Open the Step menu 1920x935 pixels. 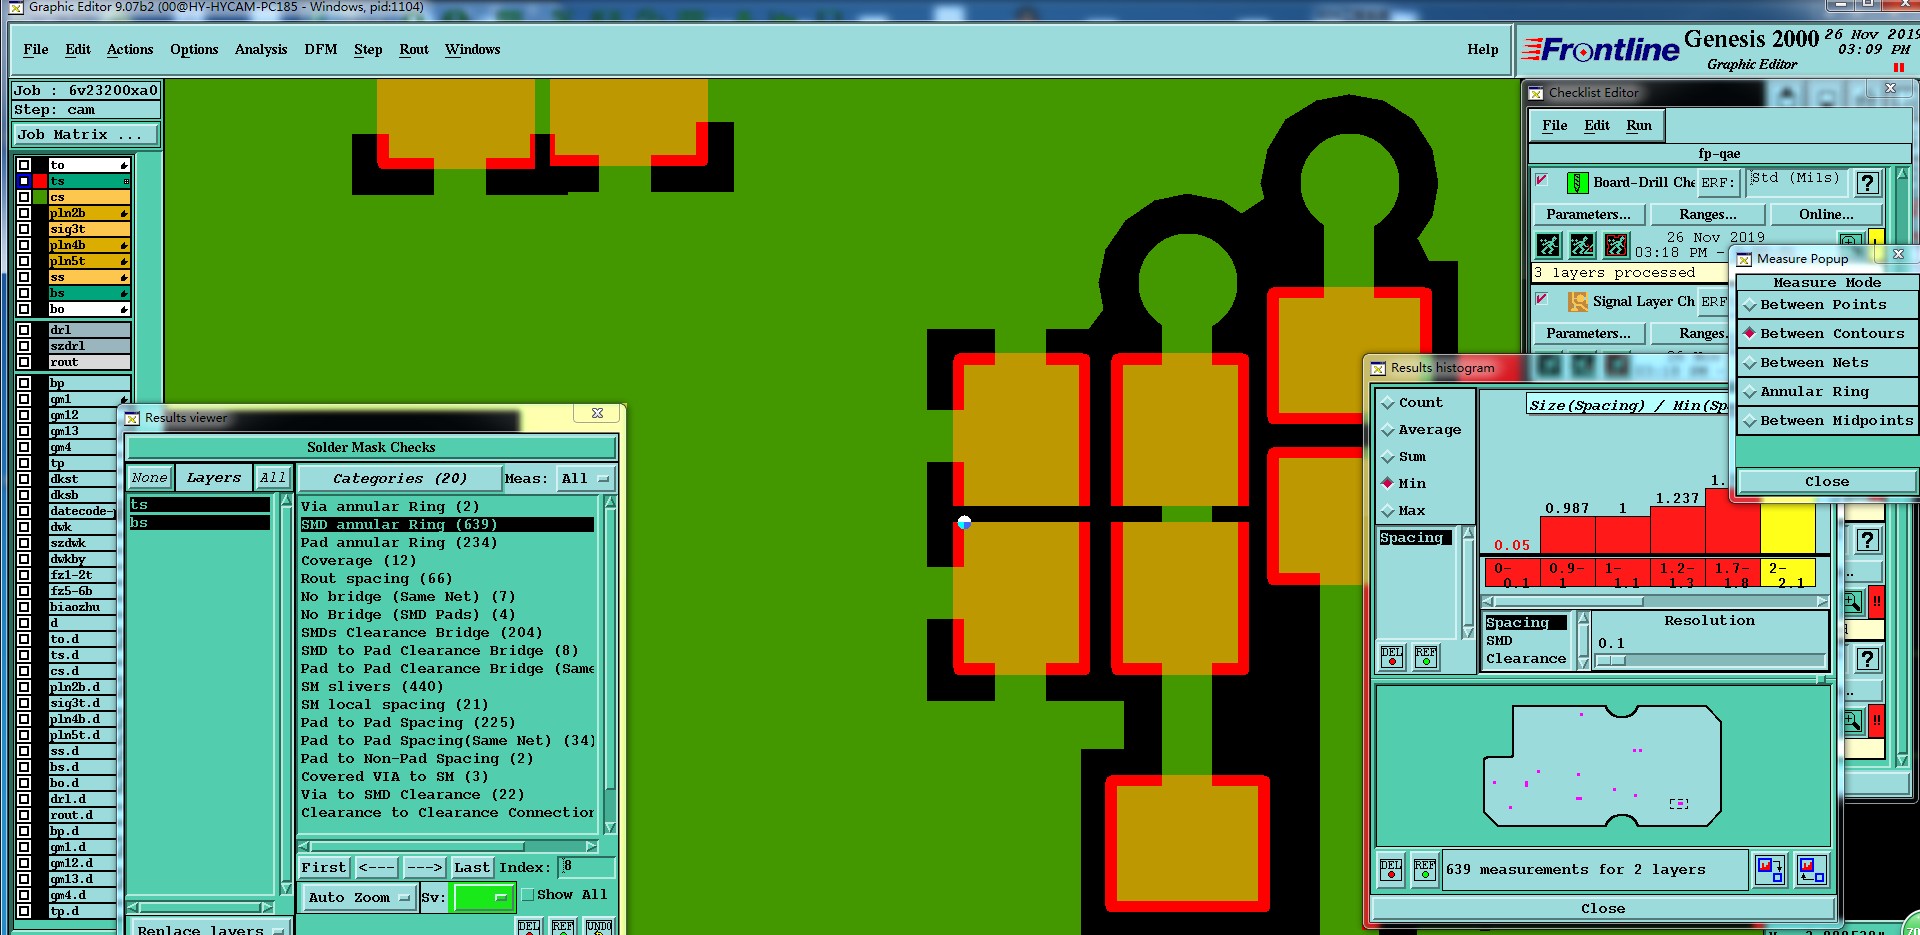pyautogui.click(x=368, y=50)
